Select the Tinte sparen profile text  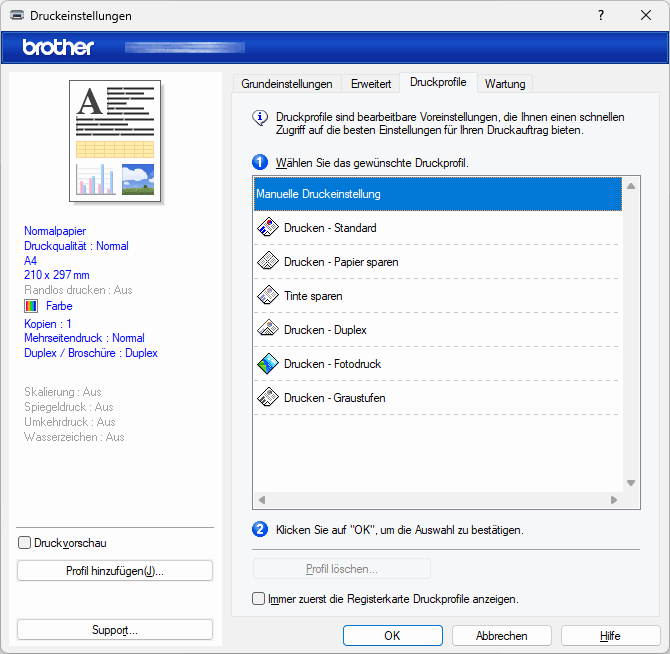tap(313, 296)
